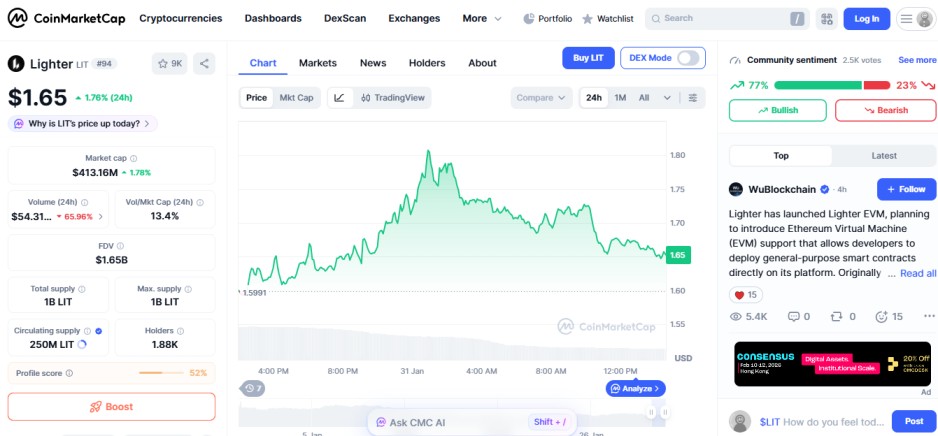The height and width of the screenshot is (436, 938).
Task: Switch to Latest posts tab
Action: click(x=884, y=156)
